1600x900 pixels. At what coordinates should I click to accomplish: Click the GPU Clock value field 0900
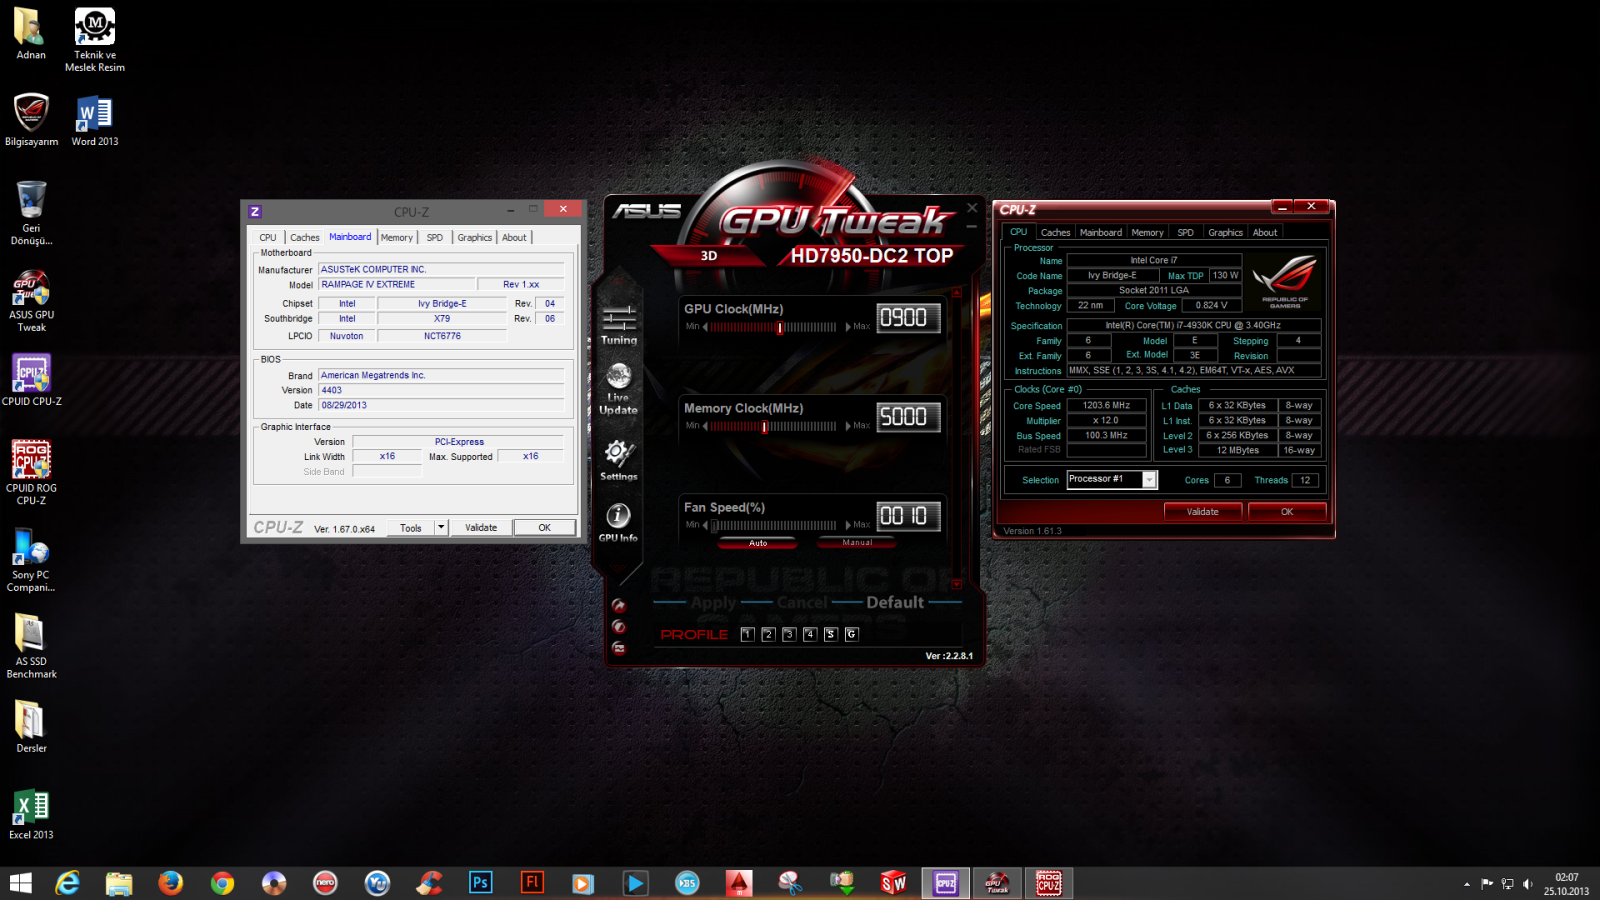tap(908, 318)
